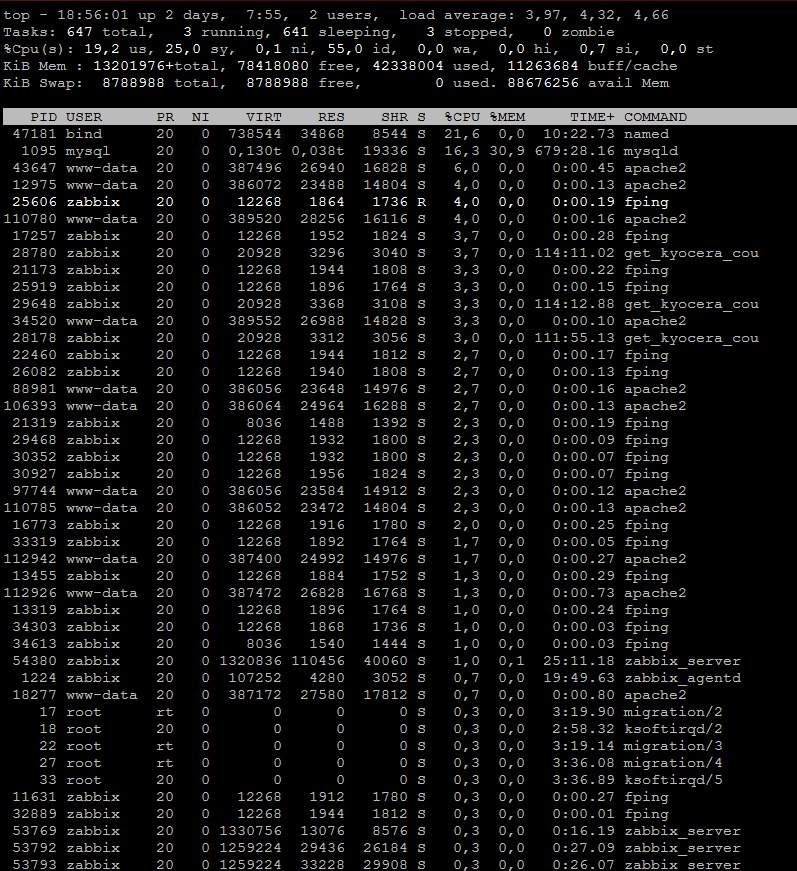Click the TIME+ column header
The width and height of the screenshot is (797, 871).
click(592, 117)
